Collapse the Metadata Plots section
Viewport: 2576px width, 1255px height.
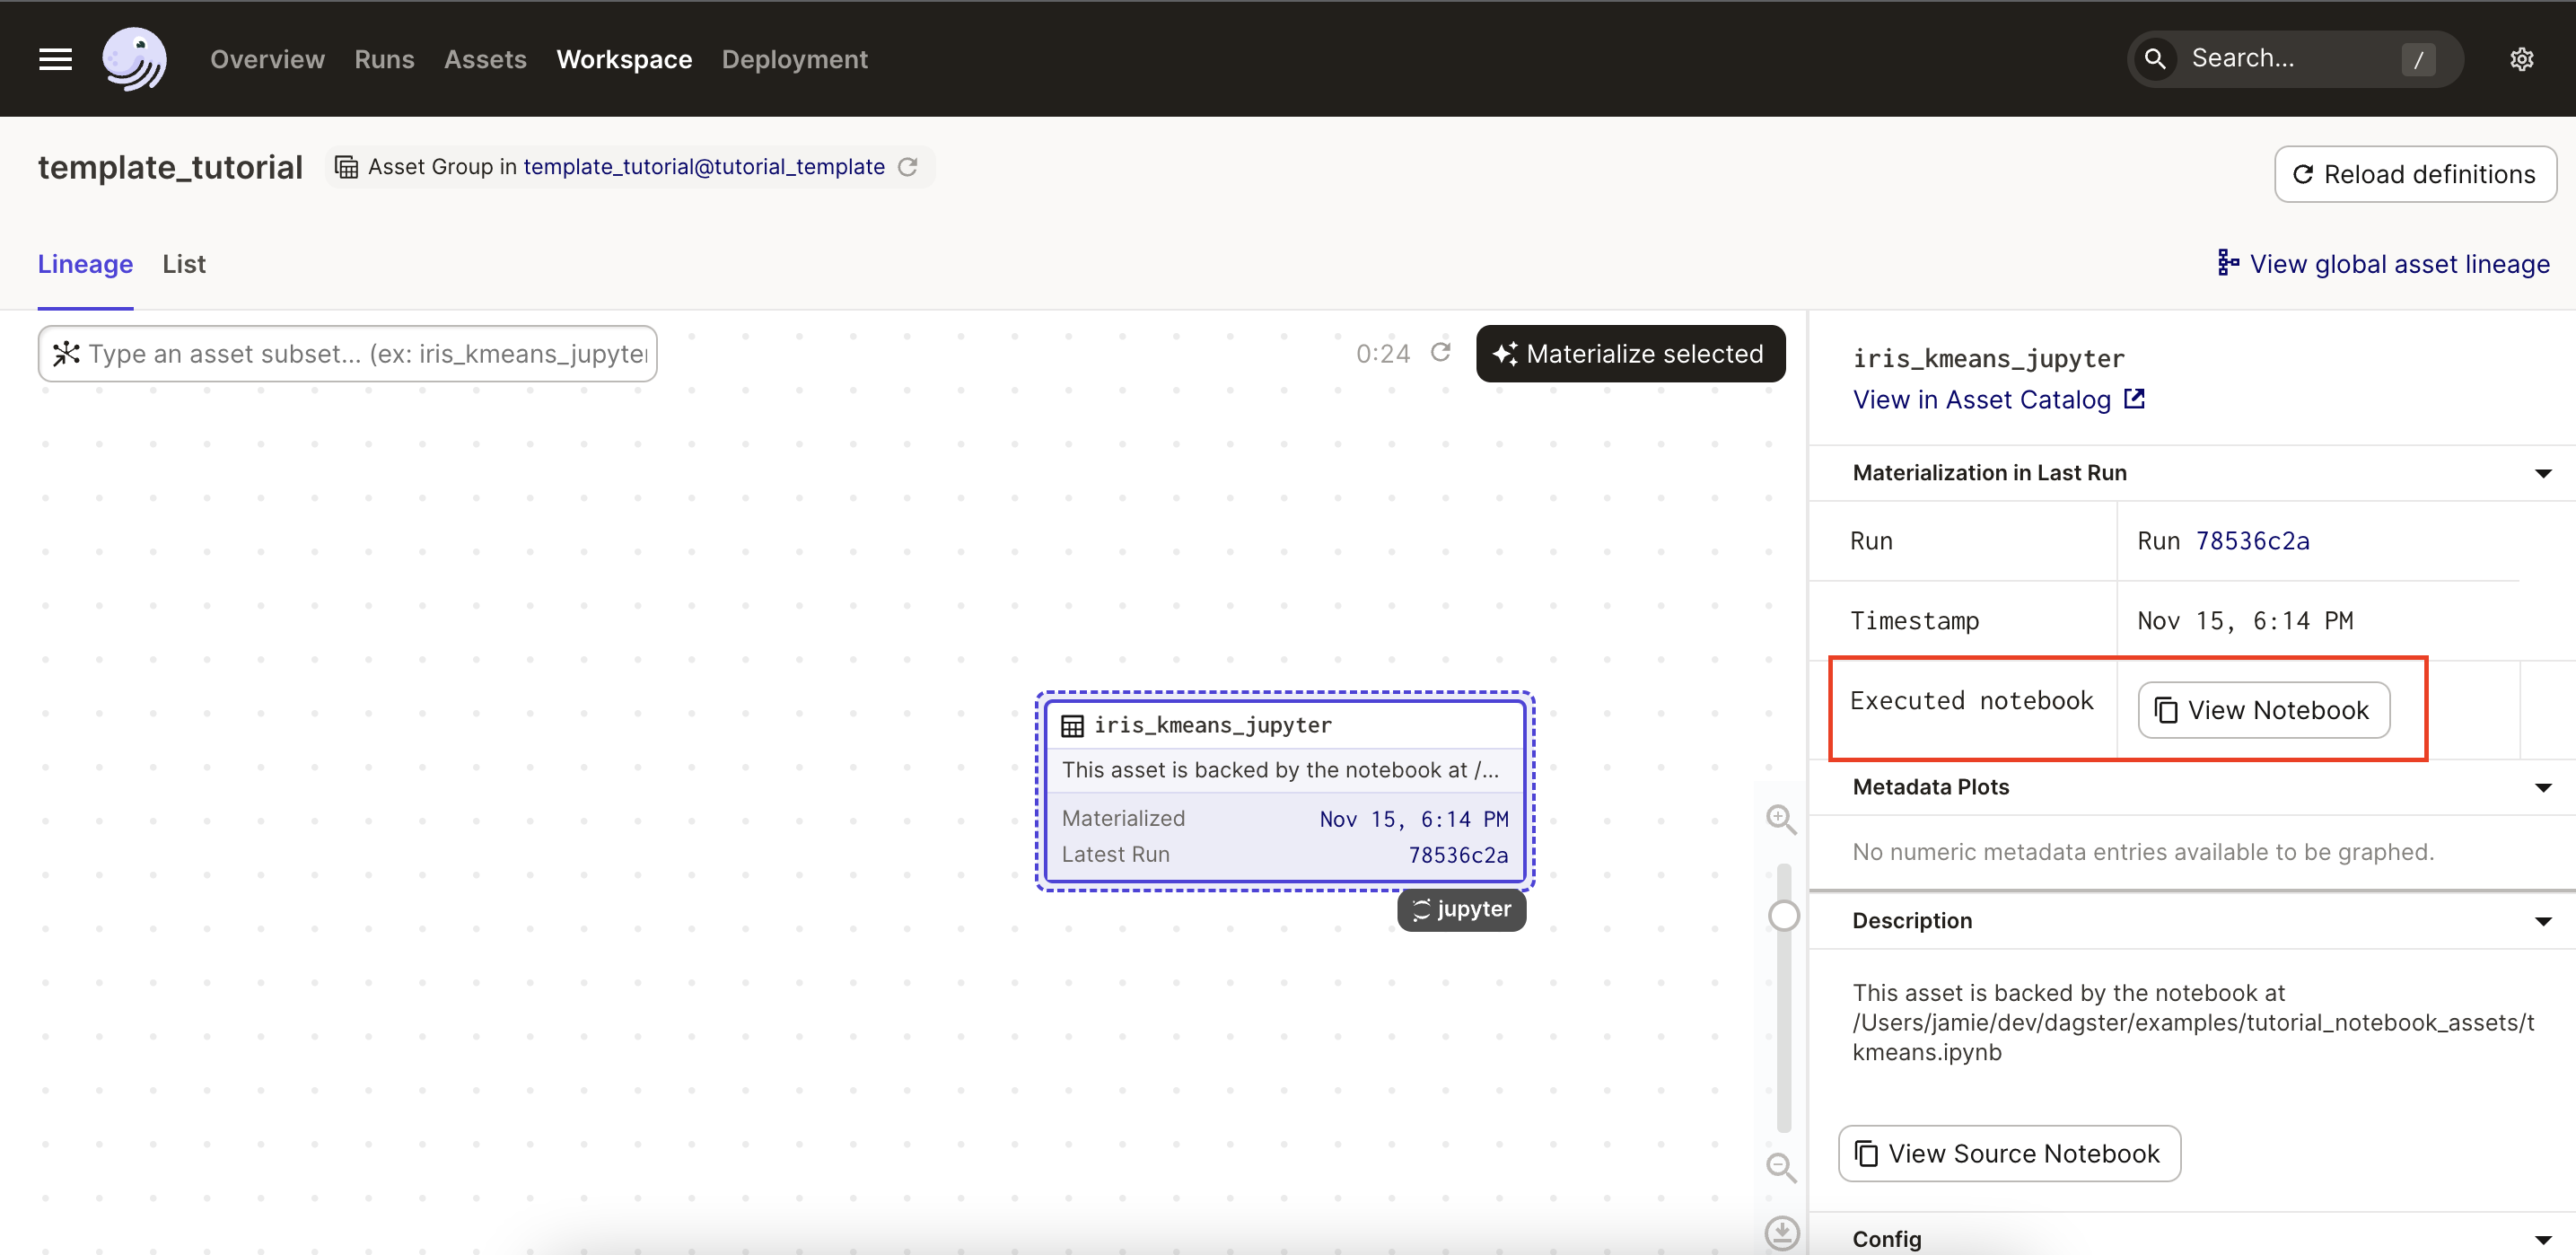[x=2544, y=787]
